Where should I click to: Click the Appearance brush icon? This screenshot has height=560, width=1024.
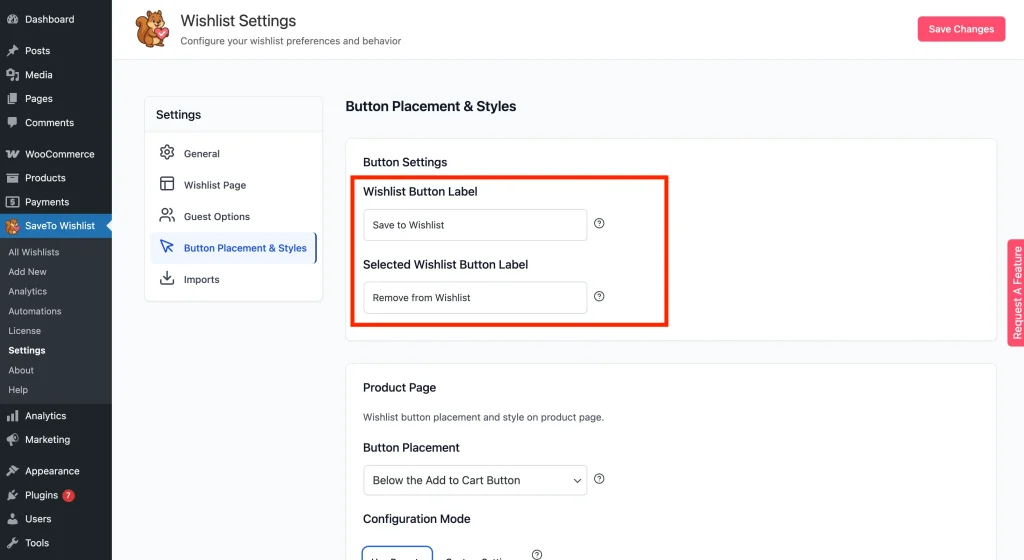12,471
